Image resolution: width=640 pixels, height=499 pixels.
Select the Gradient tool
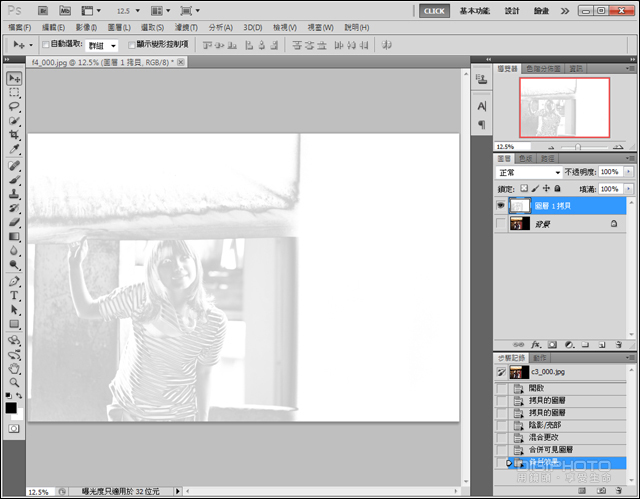(x=14, y=237)
